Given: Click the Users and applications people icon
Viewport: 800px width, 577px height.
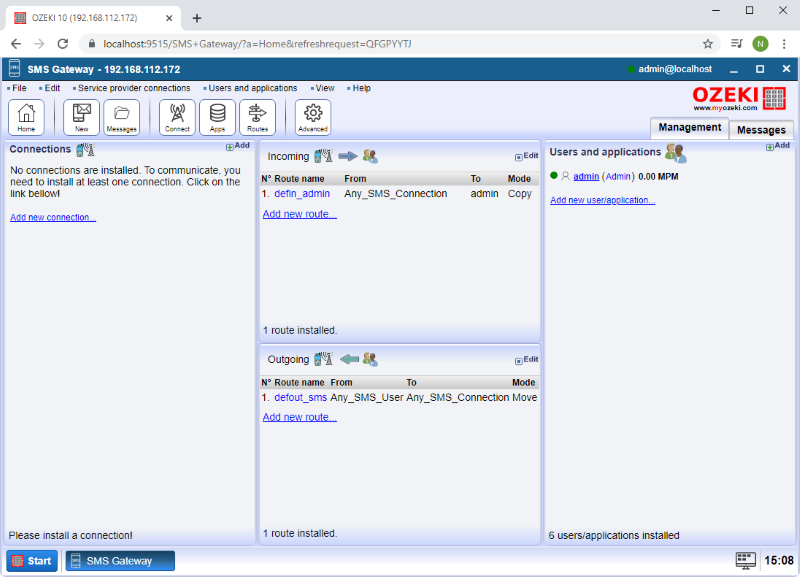Looking at the screenshot, I should [676, 153].
